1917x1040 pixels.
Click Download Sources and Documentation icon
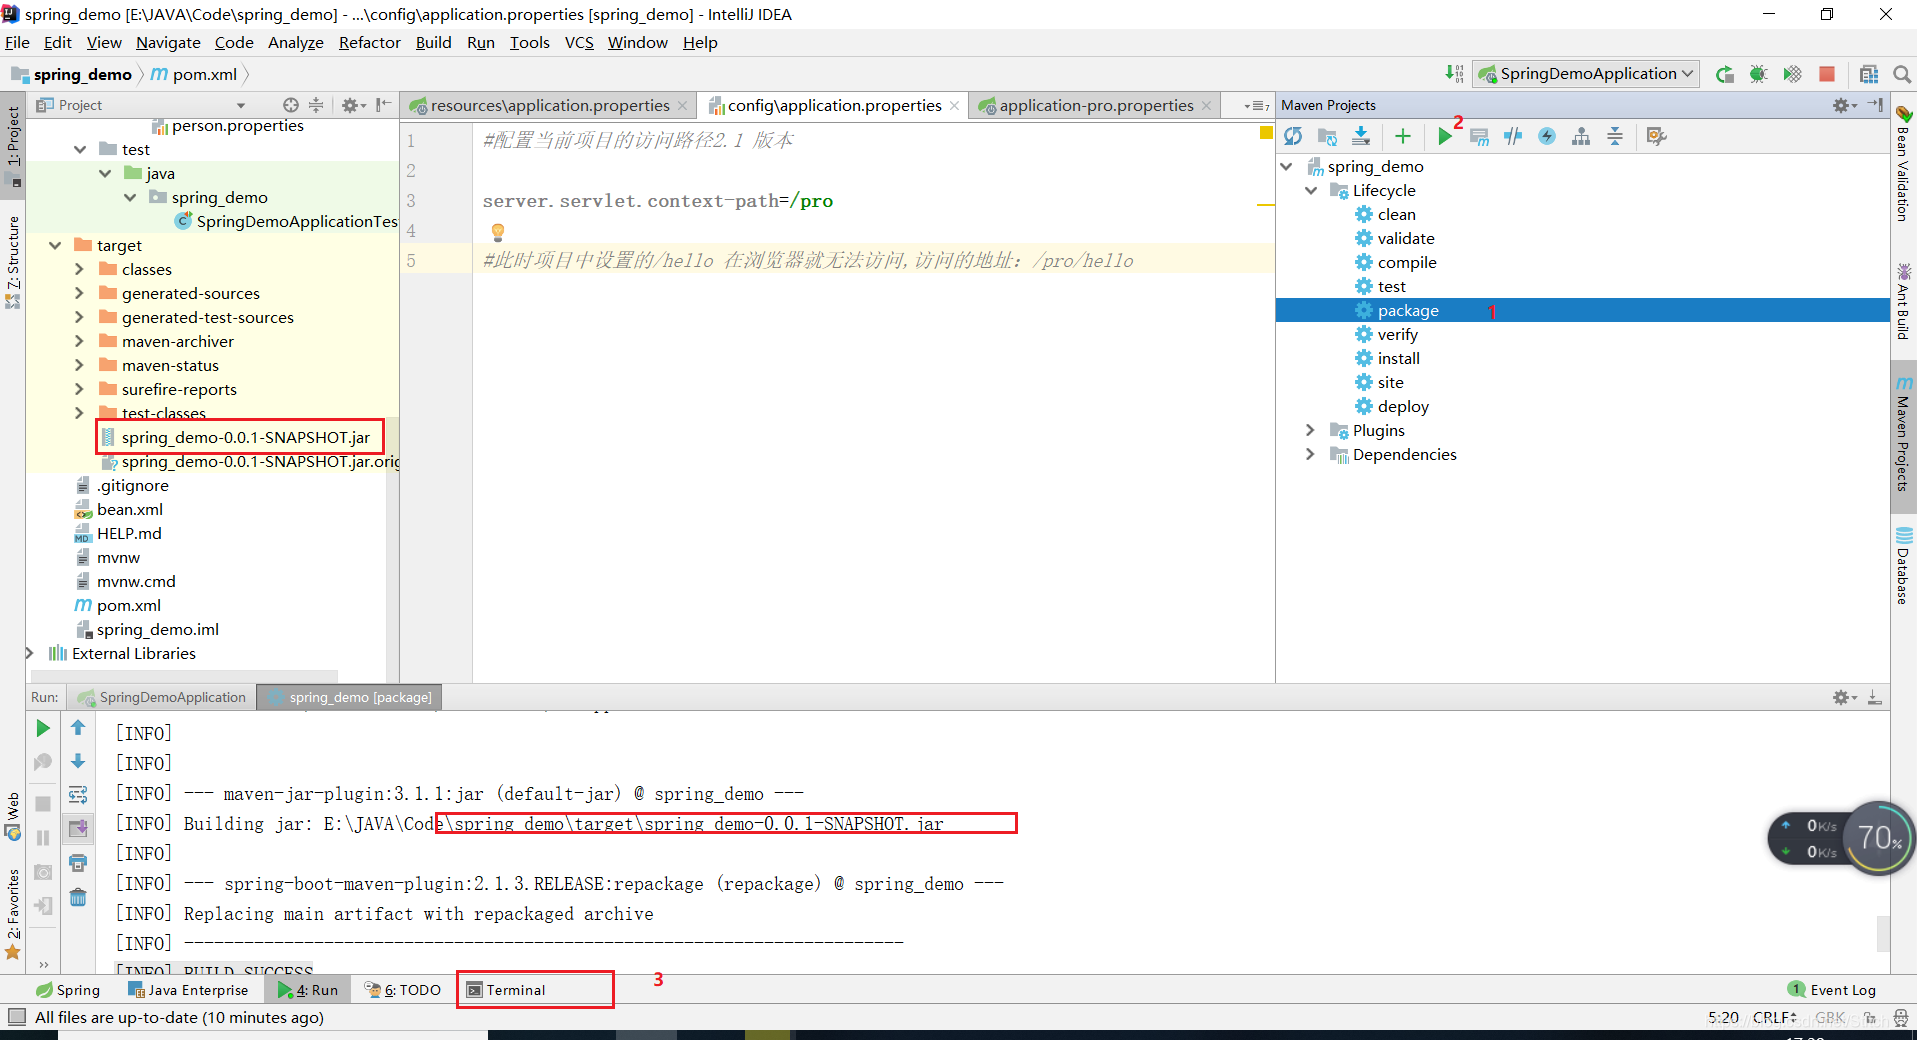[1361, 136]
